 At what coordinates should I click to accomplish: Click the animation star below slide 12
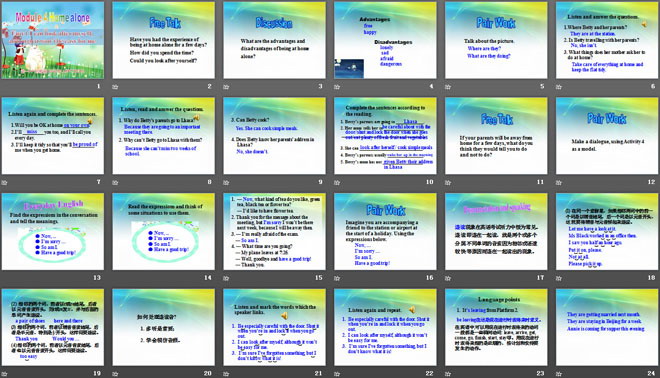coord(559,182)
